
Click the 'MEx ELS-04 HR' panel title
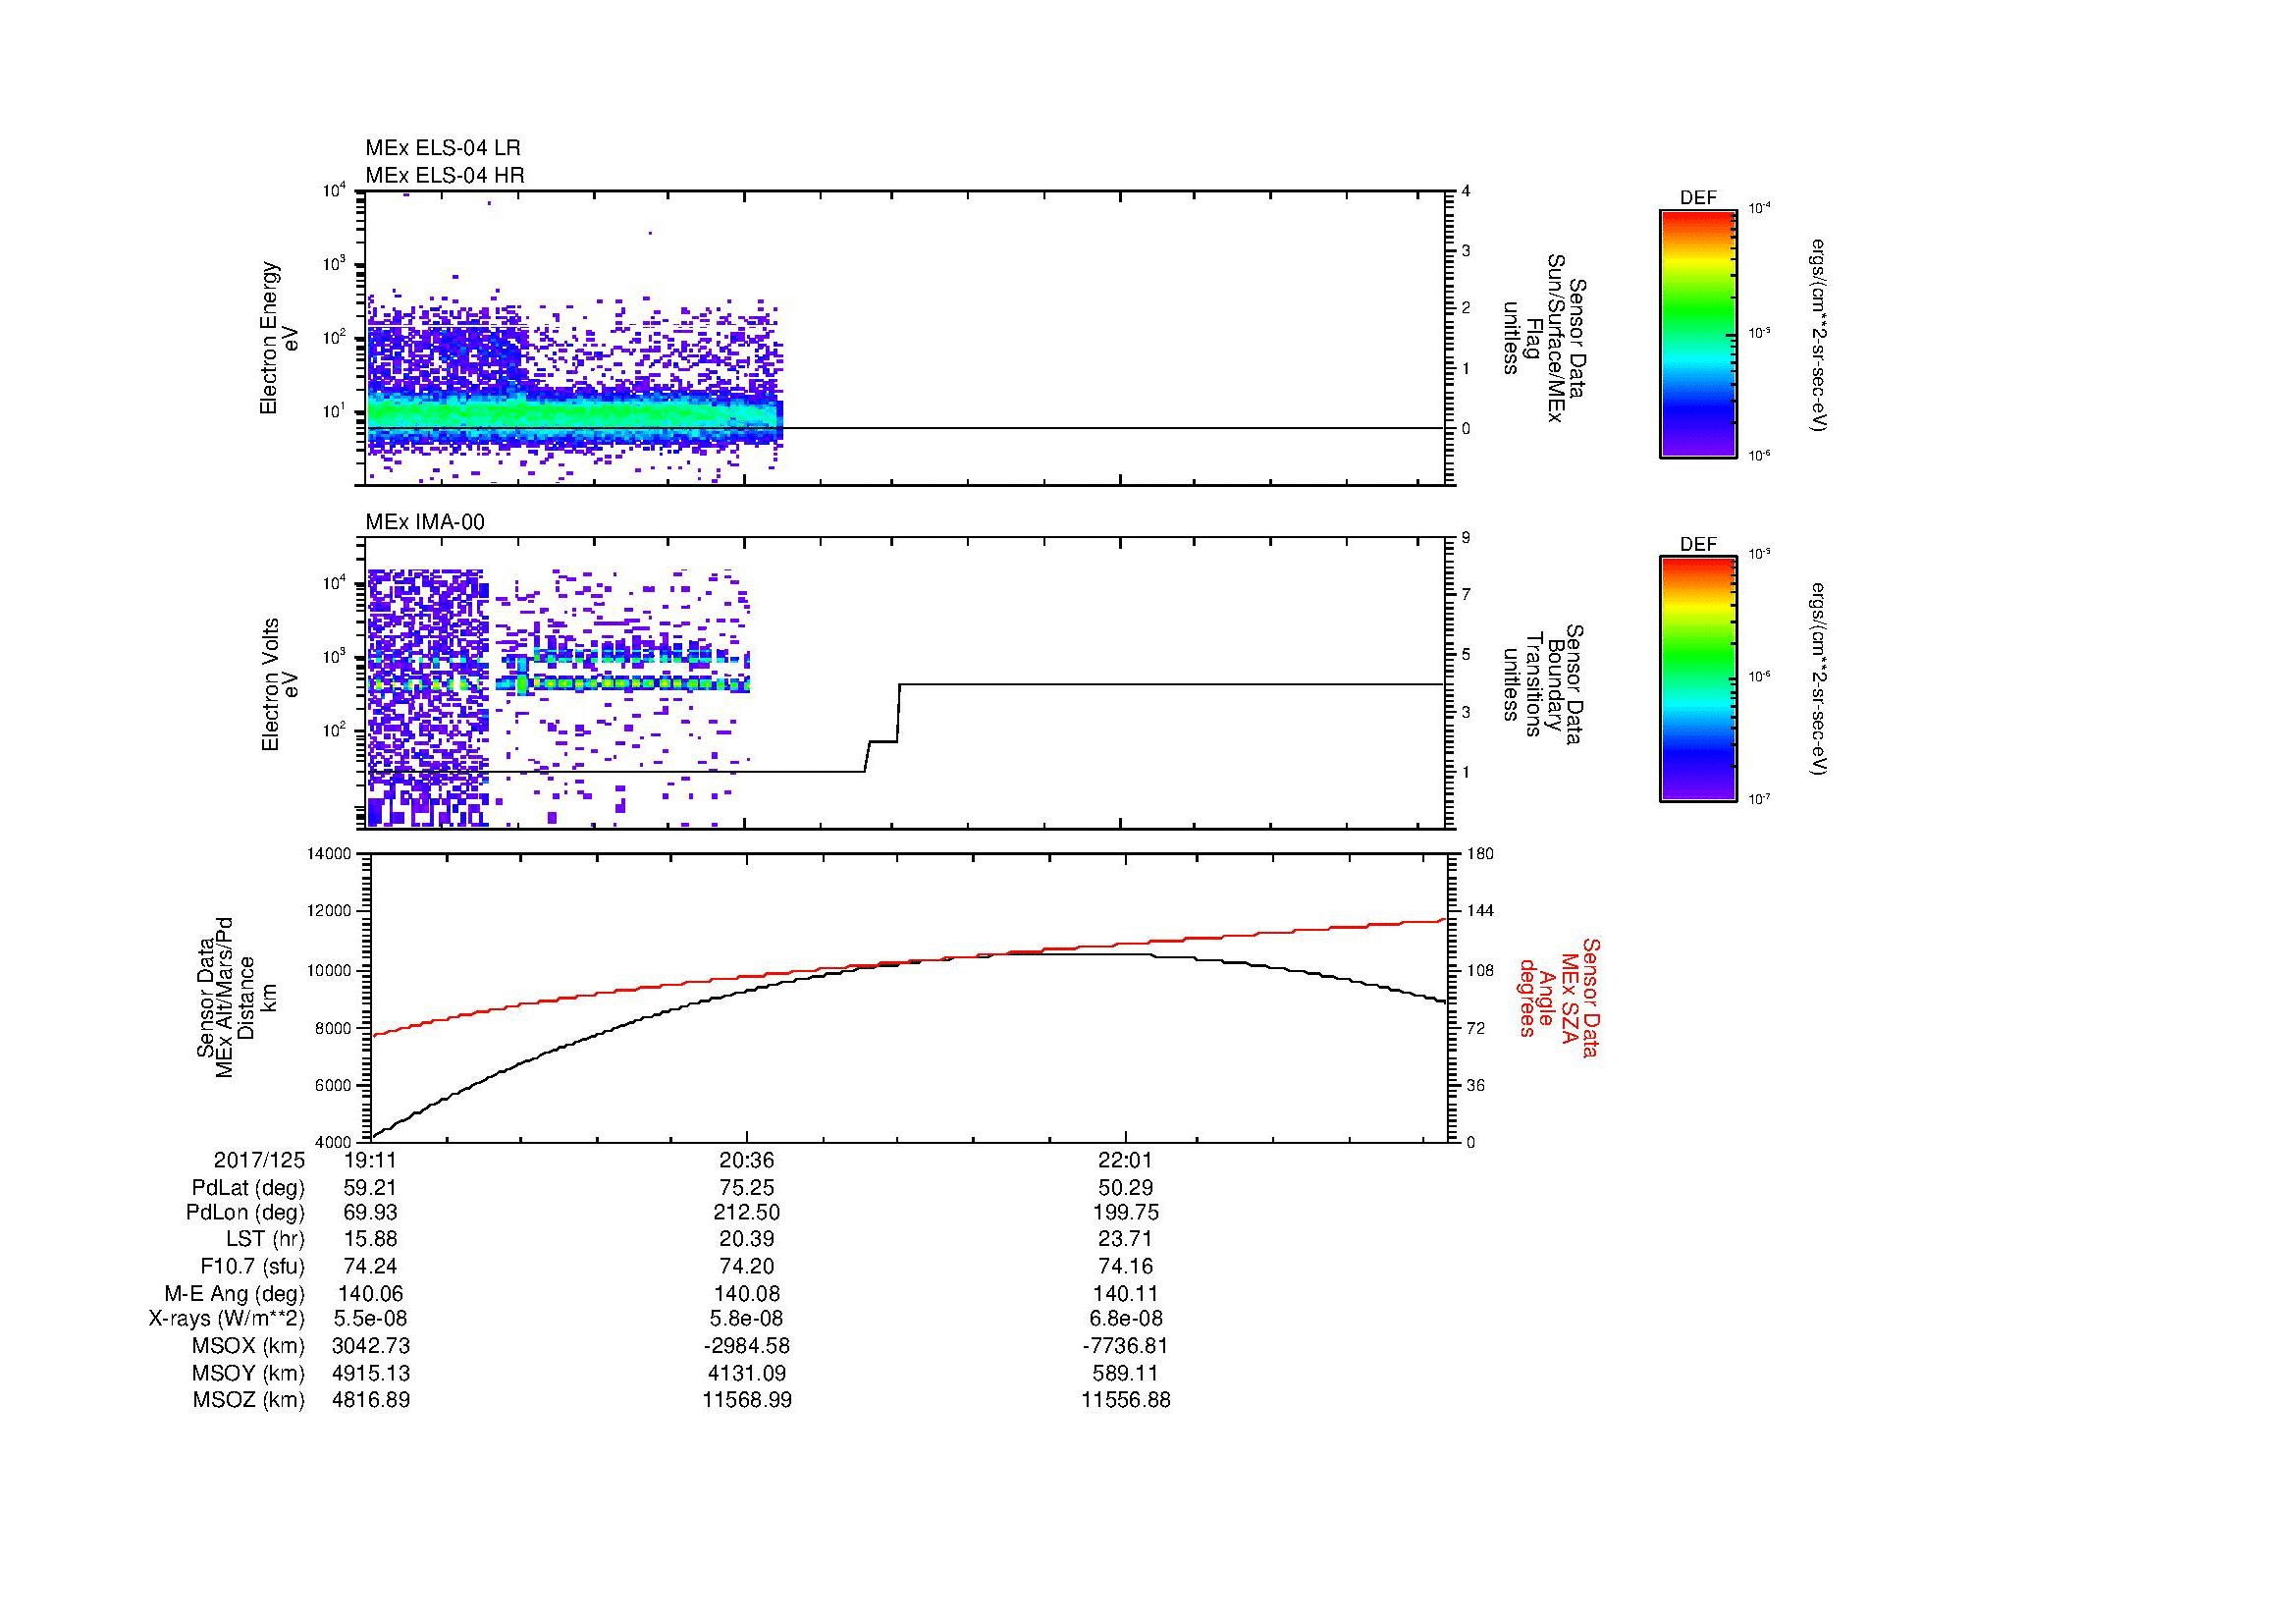click(x=445, y=175)
